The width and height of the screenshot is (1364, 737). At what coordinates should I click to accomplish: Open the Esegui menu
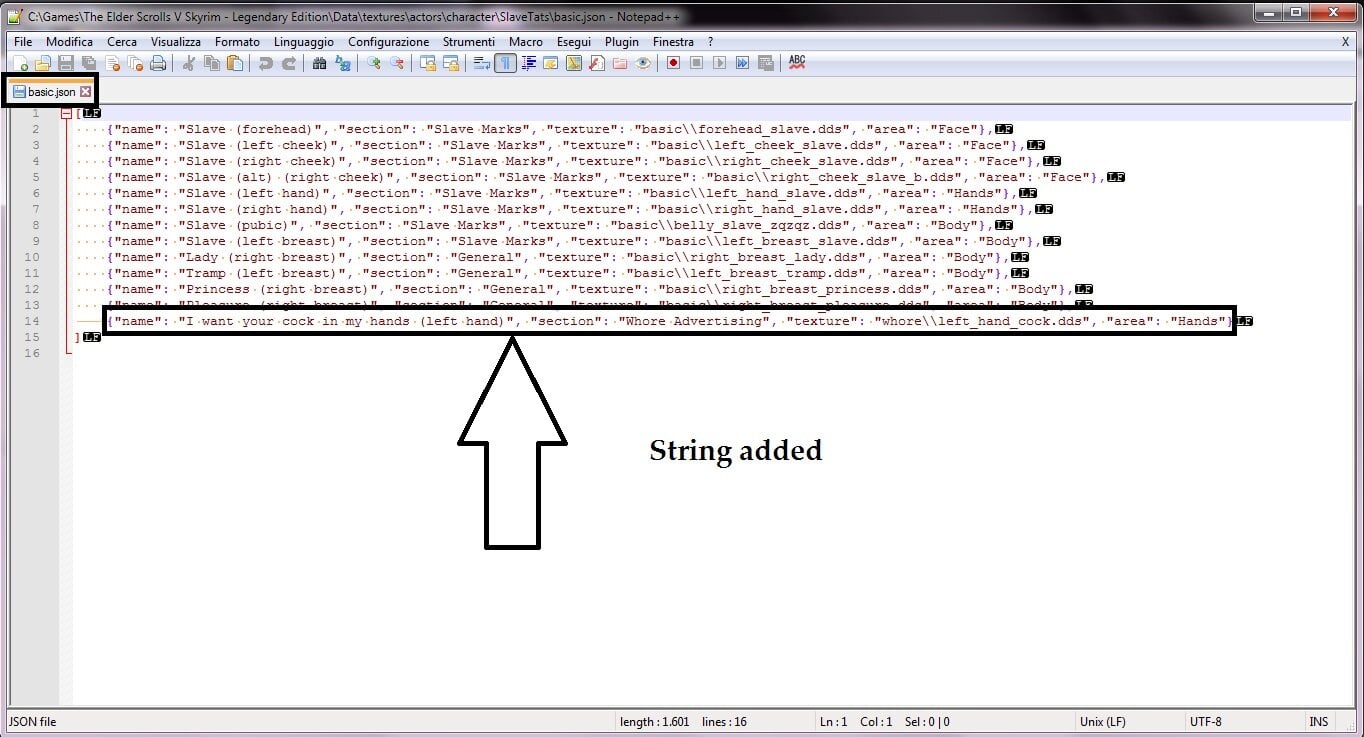574,42
